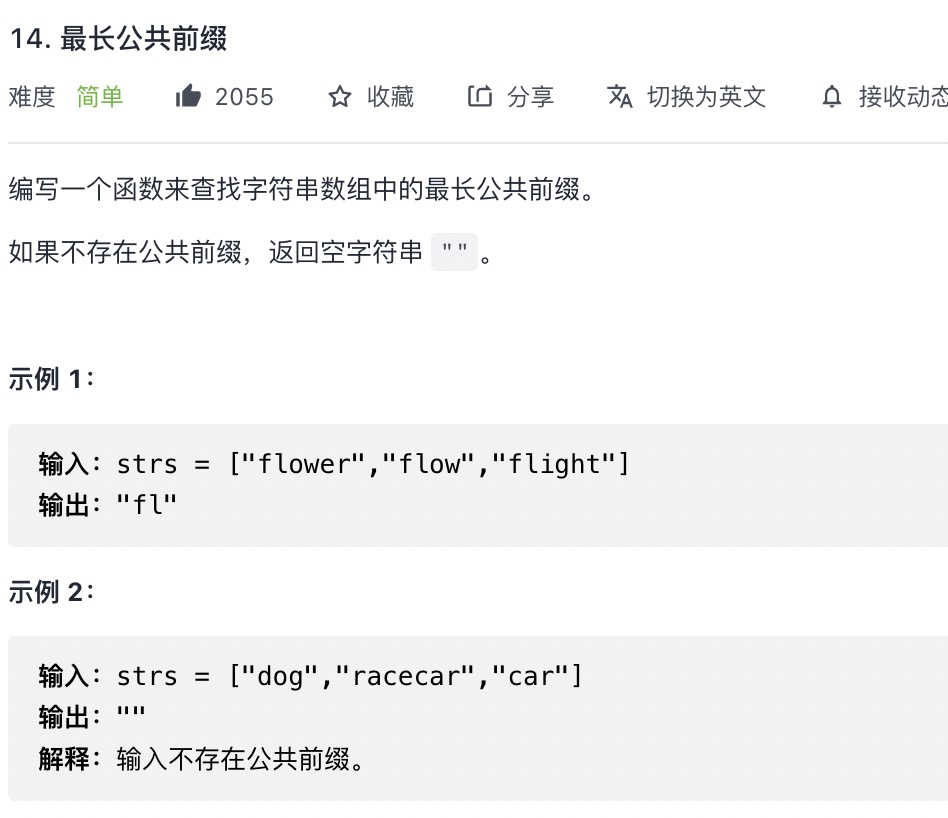The height and width of the screenshot is (818, 948).
Task: Click the 简单 difficulty tag
Action: (x=100, y=97)
